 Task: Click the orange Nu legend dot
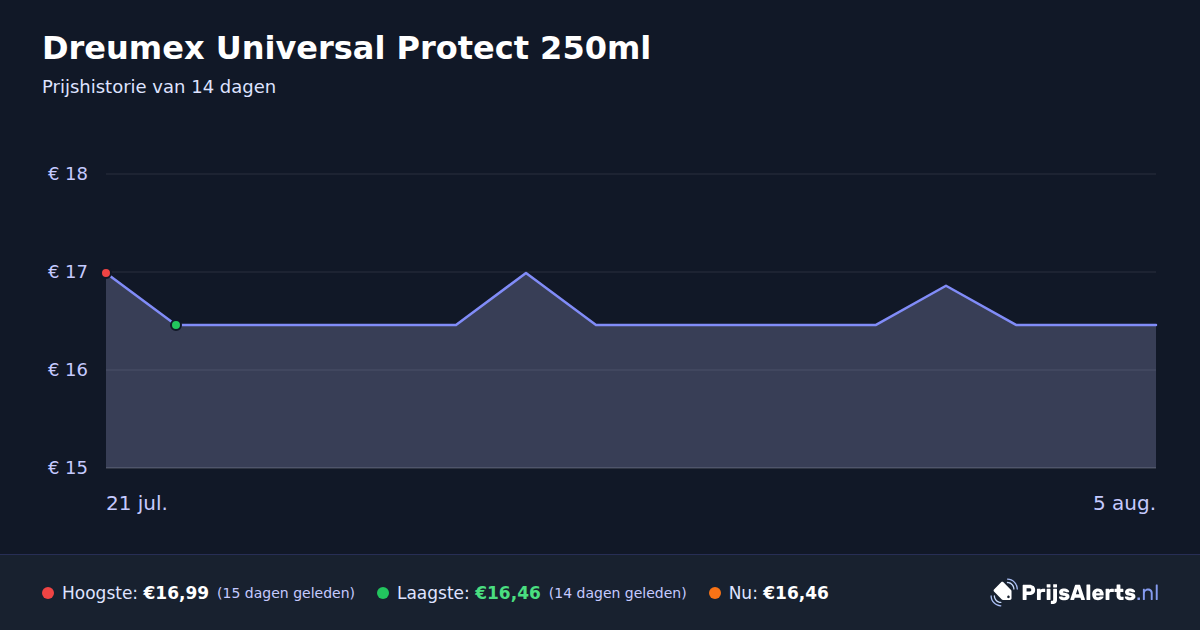[715, 593]
